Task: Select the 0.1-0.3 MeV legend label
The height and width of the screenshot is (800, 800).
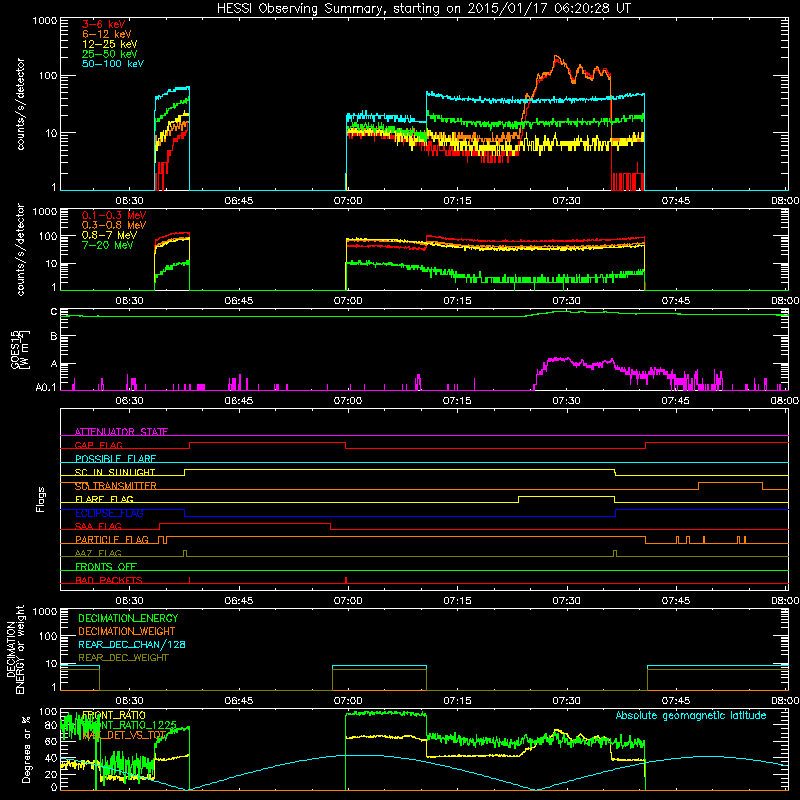Action: pos(114,215)
